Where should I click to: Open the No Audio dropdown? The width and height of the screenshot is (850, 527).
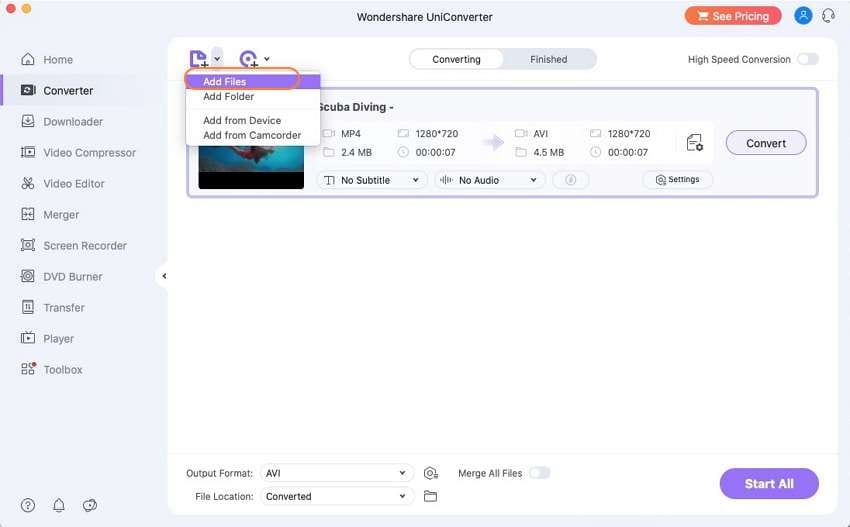coord(490,180)
